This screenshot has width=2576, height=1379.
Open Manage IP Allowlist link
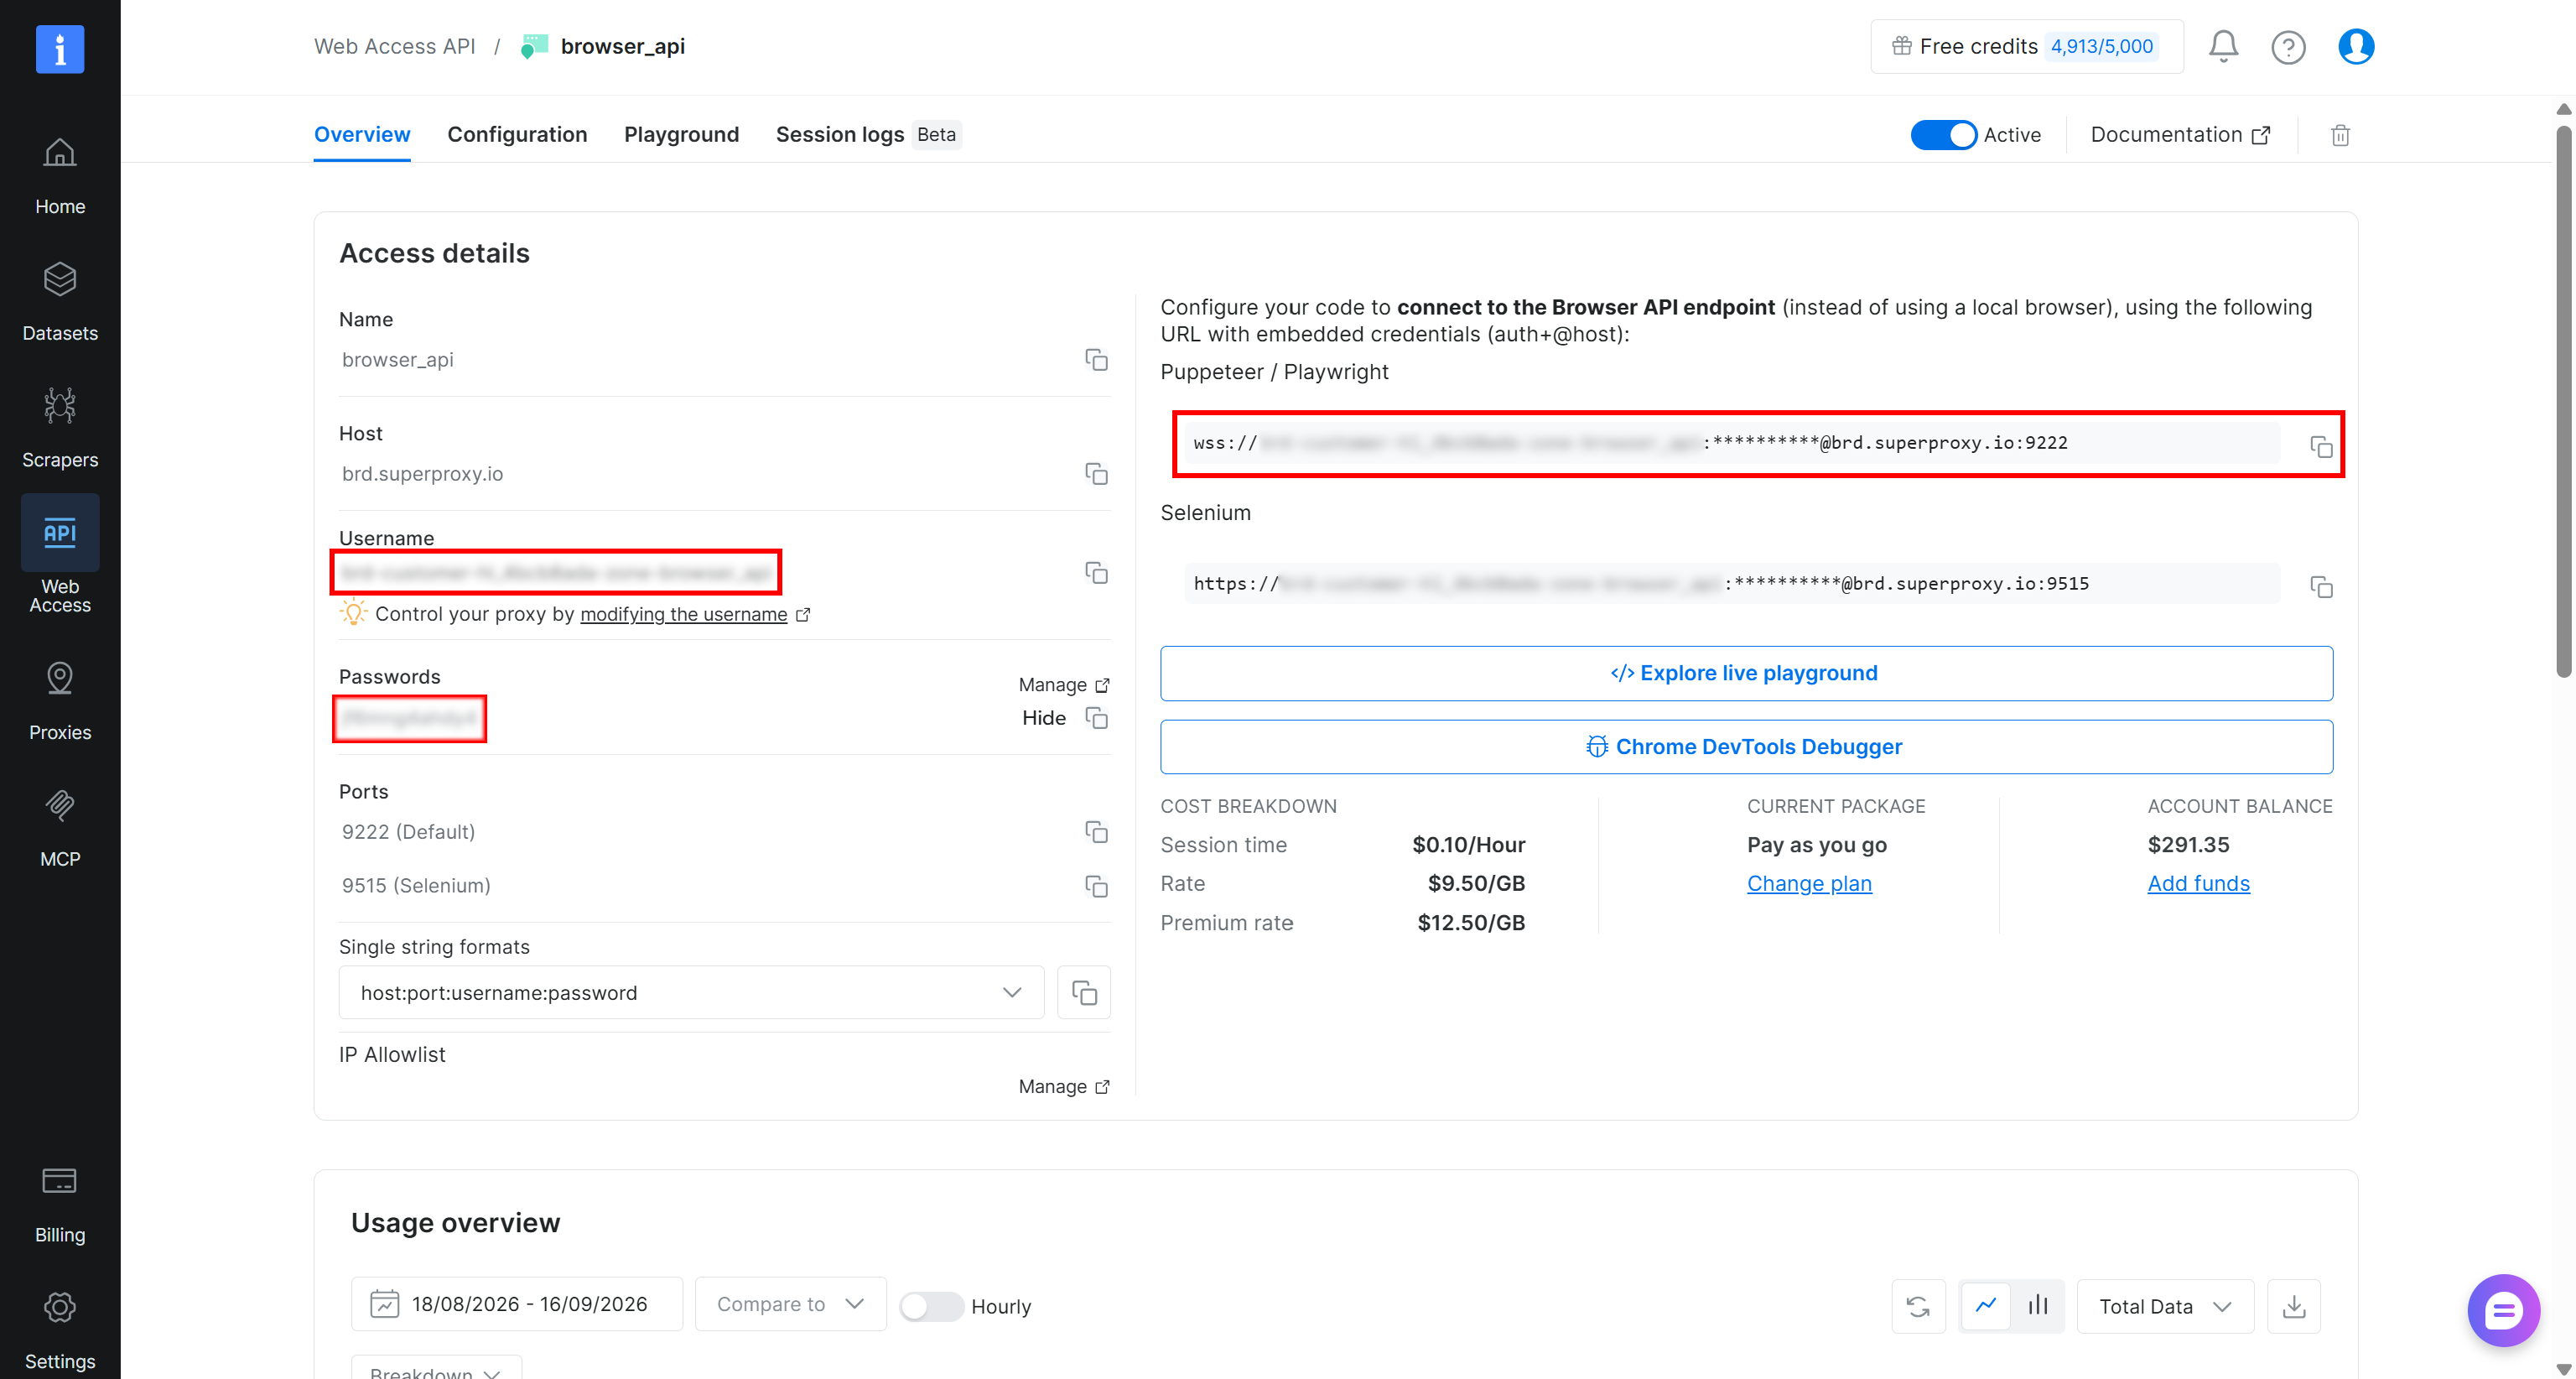pos(1063,1087)
